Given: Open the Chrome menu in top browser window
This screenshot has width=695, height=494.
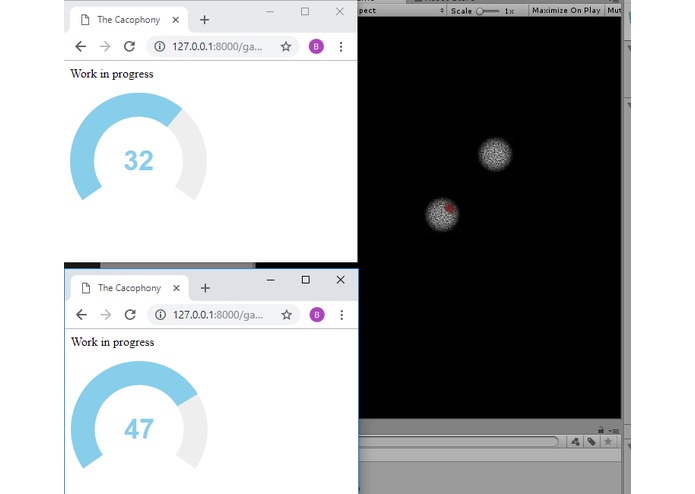Looking at the screenshot, I should 341,47.
